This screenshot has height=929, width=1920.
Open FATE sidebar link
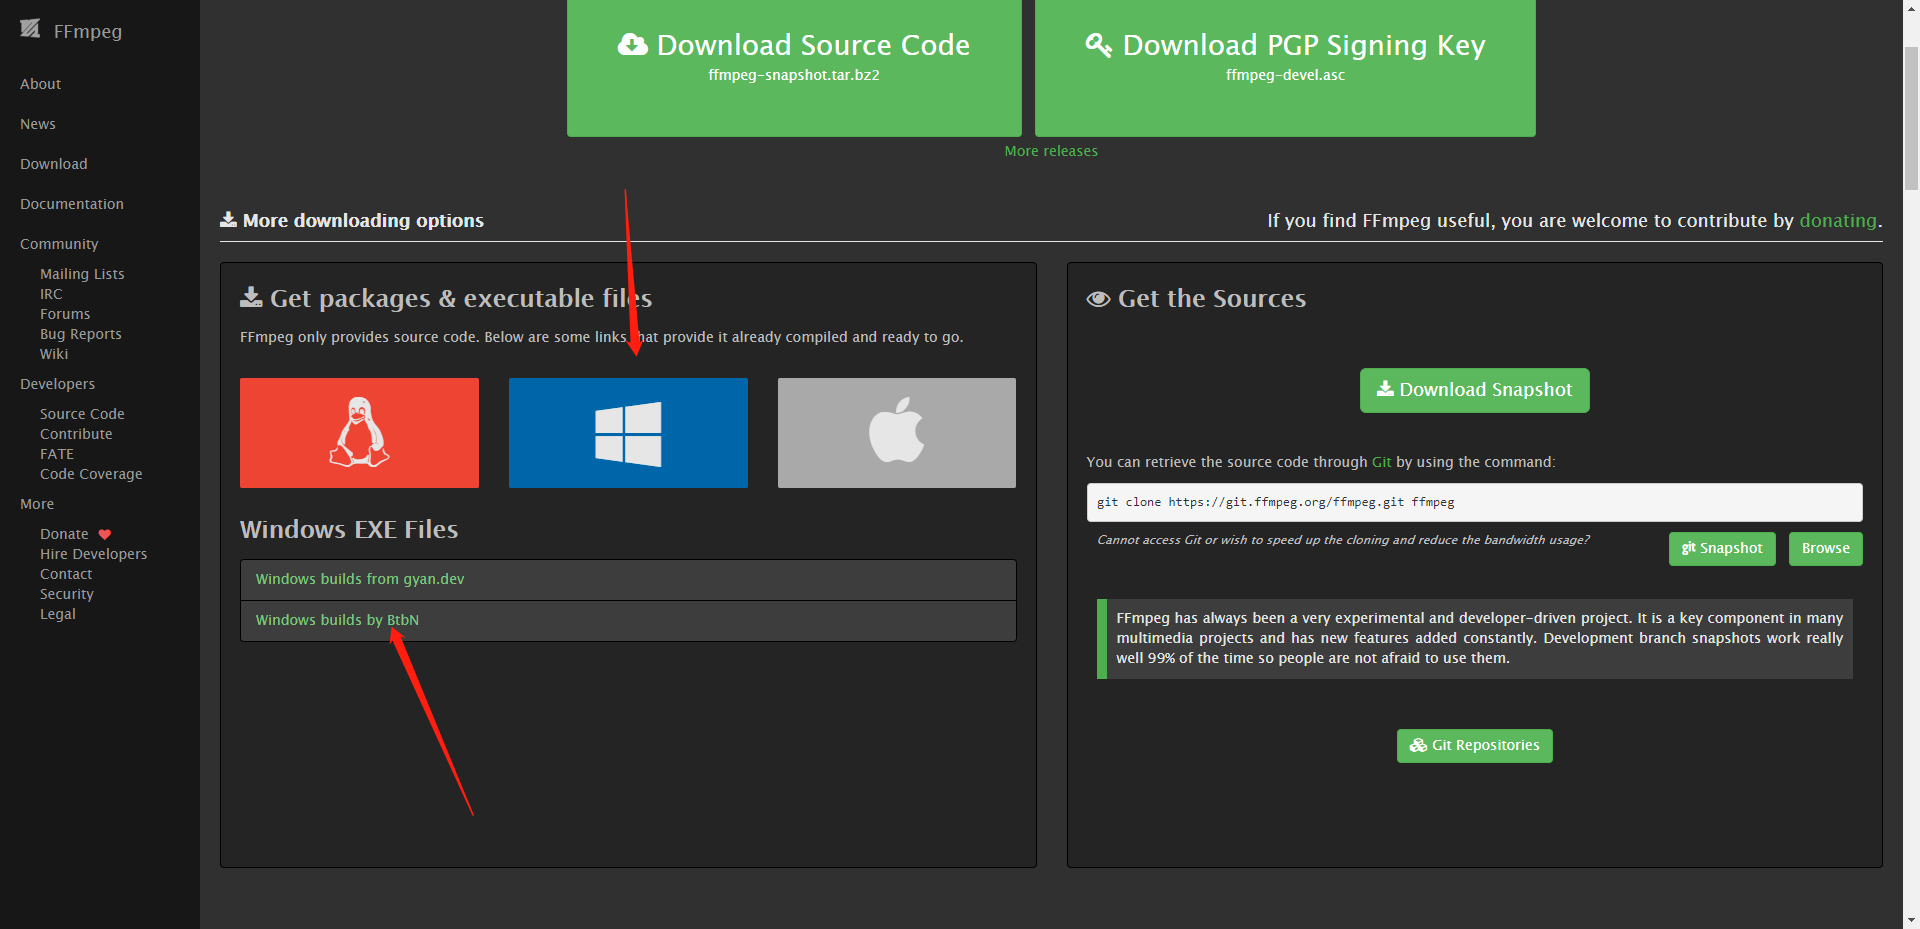[x=57, y=454]
